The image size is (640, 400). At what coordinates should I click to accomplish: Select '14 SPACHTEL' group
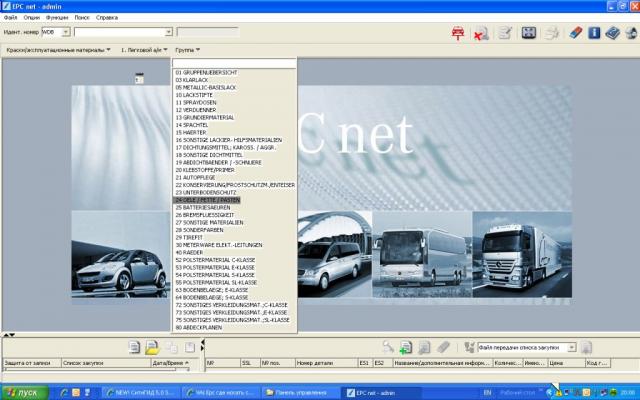click(192, 125)
